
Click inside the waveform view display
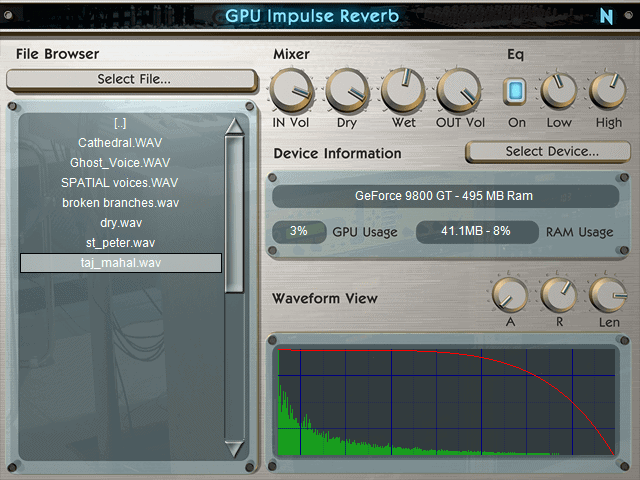[447, 402]
